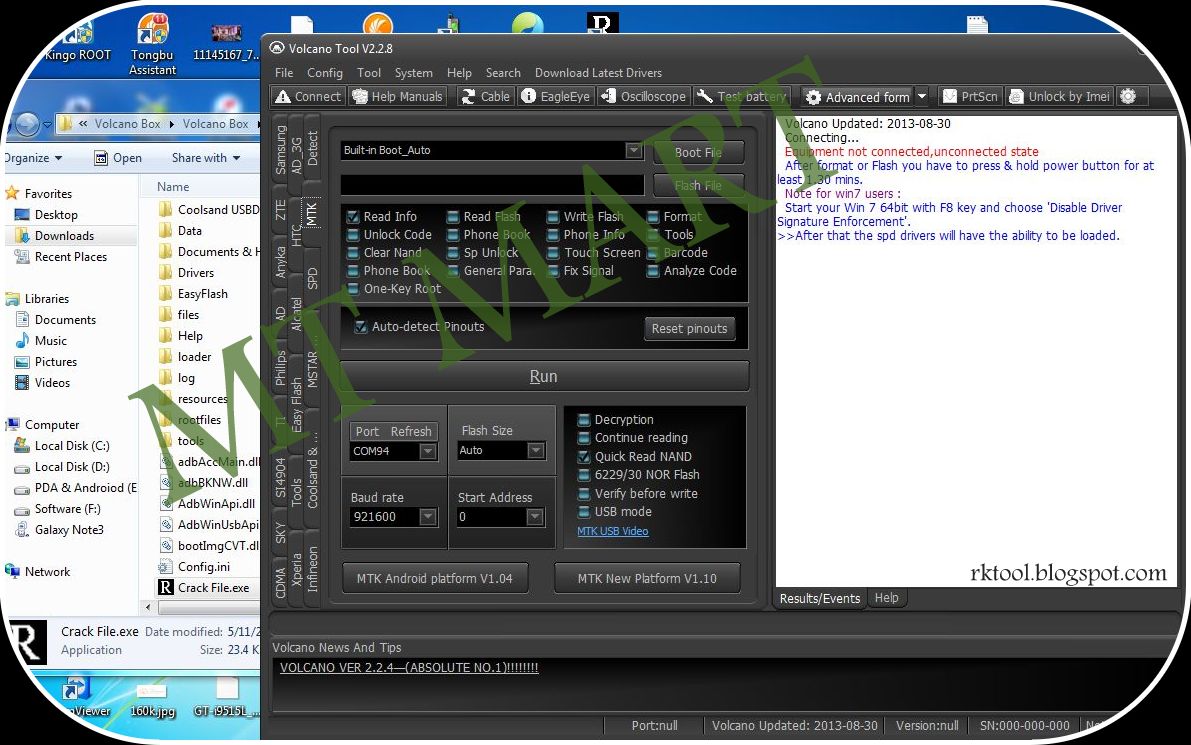The image size is (1191, 745).
Task: Click Network in Explorer navigation pane
Action: pos(38,572)
